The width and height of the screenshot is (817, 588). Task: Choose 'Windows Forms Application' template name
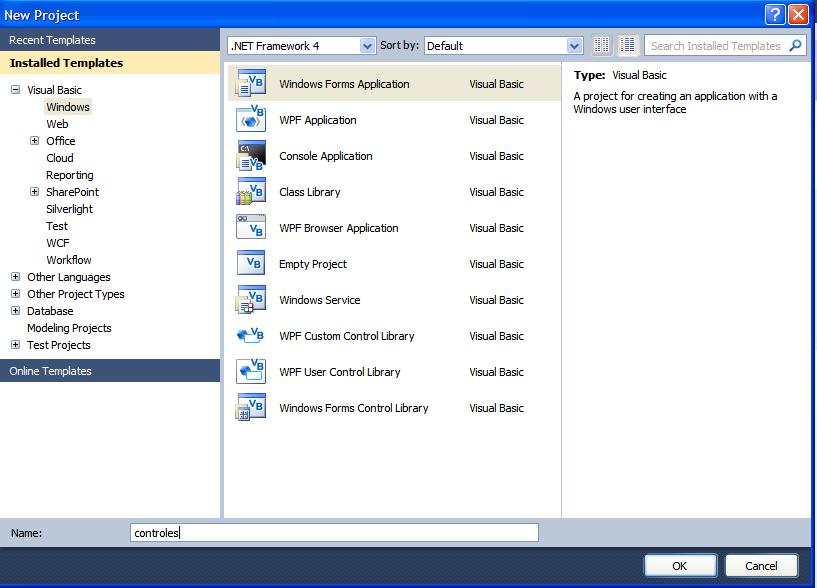pyautogui.click(x=344, y=84)
